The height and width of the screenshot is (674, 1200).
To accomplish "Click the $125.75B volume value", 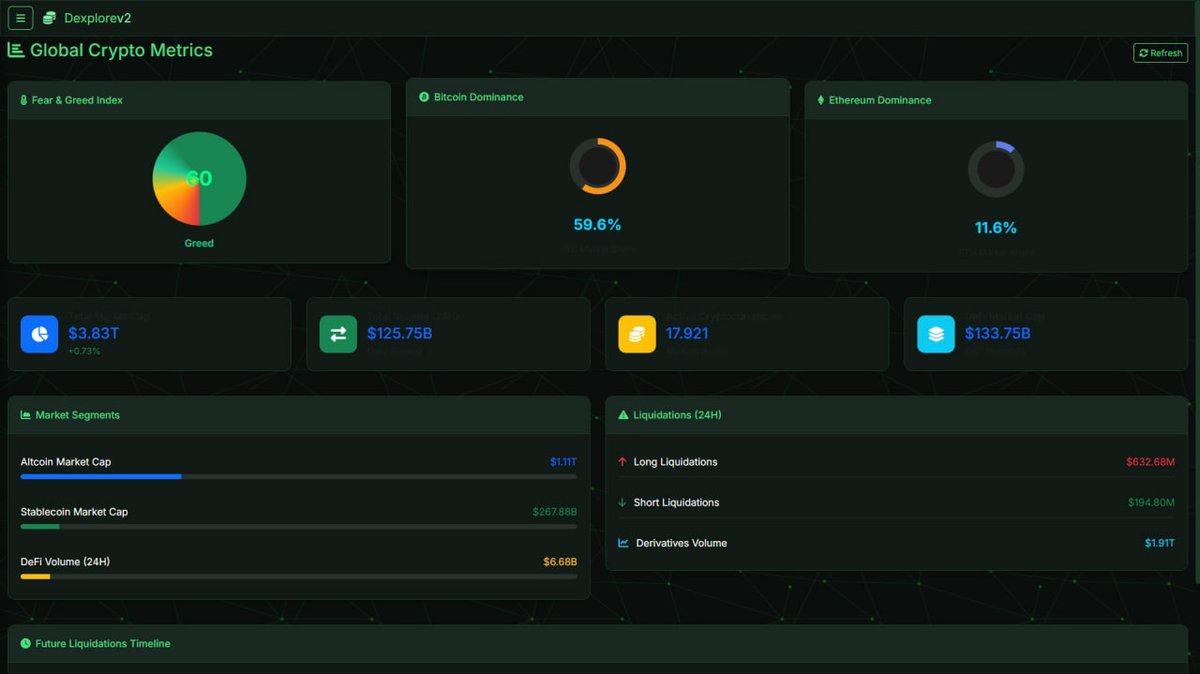I will tap(400, 333).
